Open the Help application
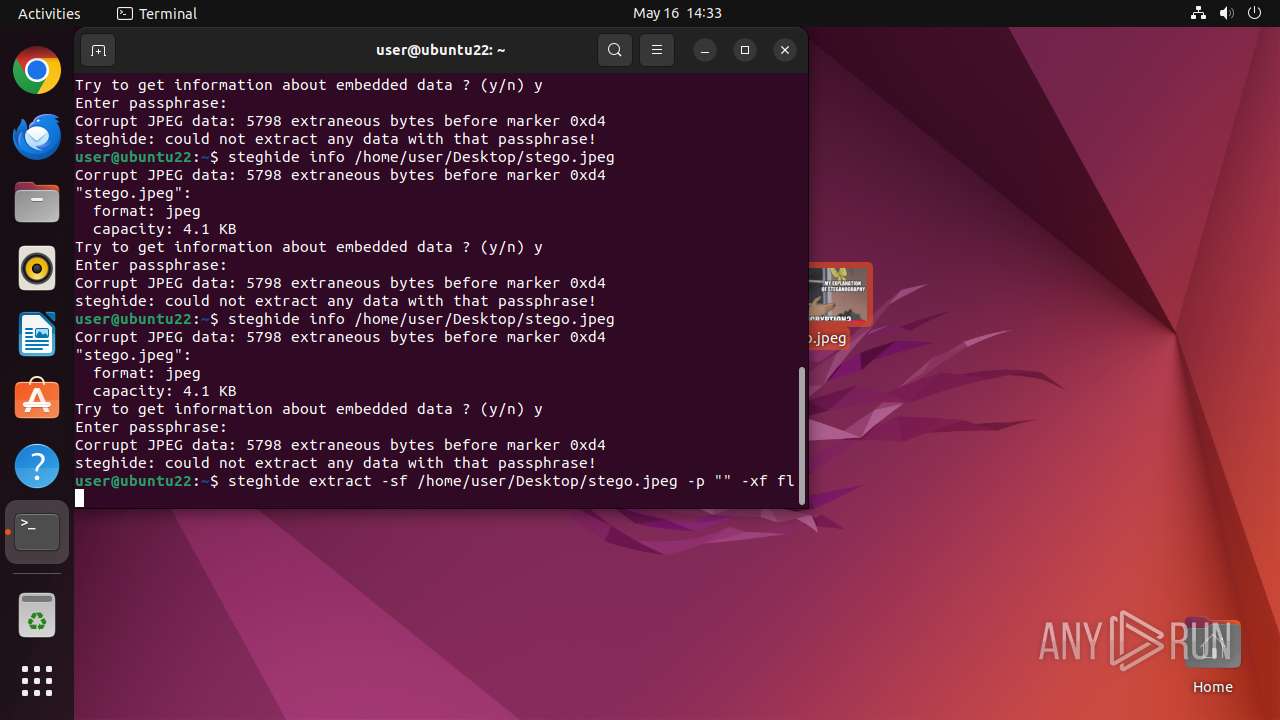Viewport: 1280px width, 720px height. pos(37,466)
